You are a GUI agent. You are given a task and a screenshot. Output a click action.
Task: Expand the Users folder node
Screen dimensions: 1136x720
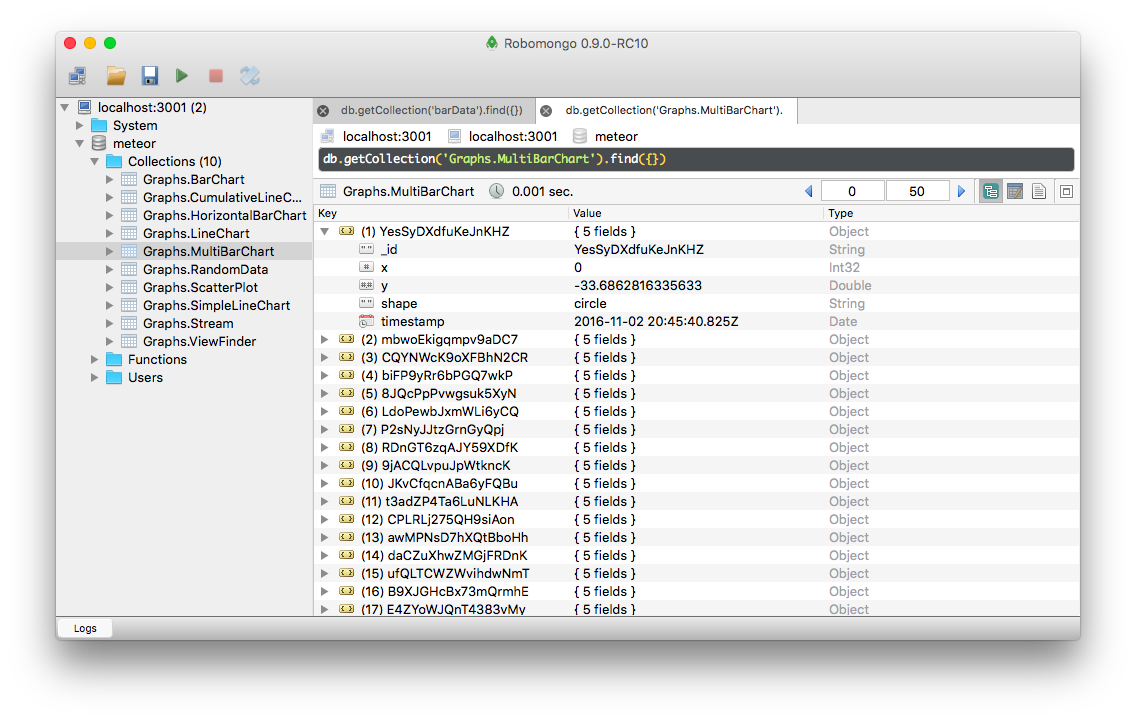[x=94, y=377]
